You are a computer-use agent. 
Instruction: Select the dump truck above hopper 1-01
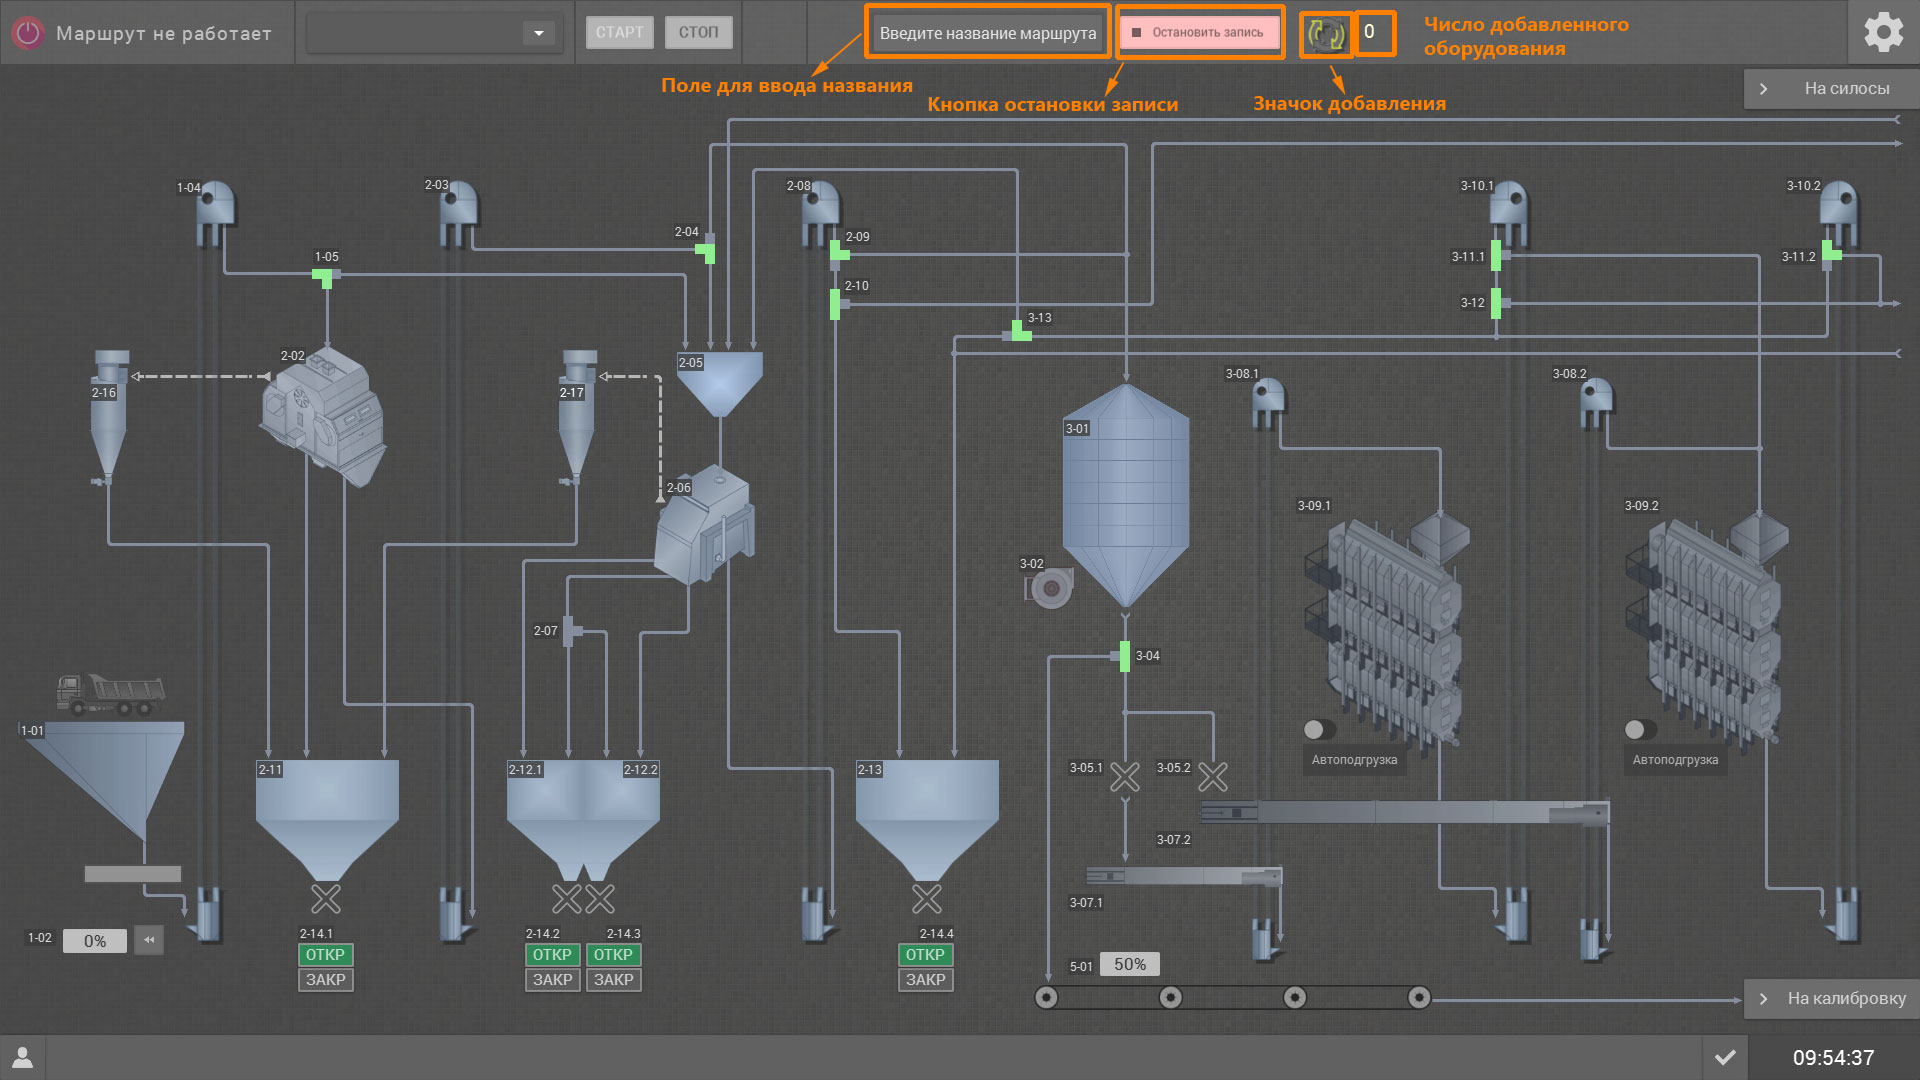(110, 693)
